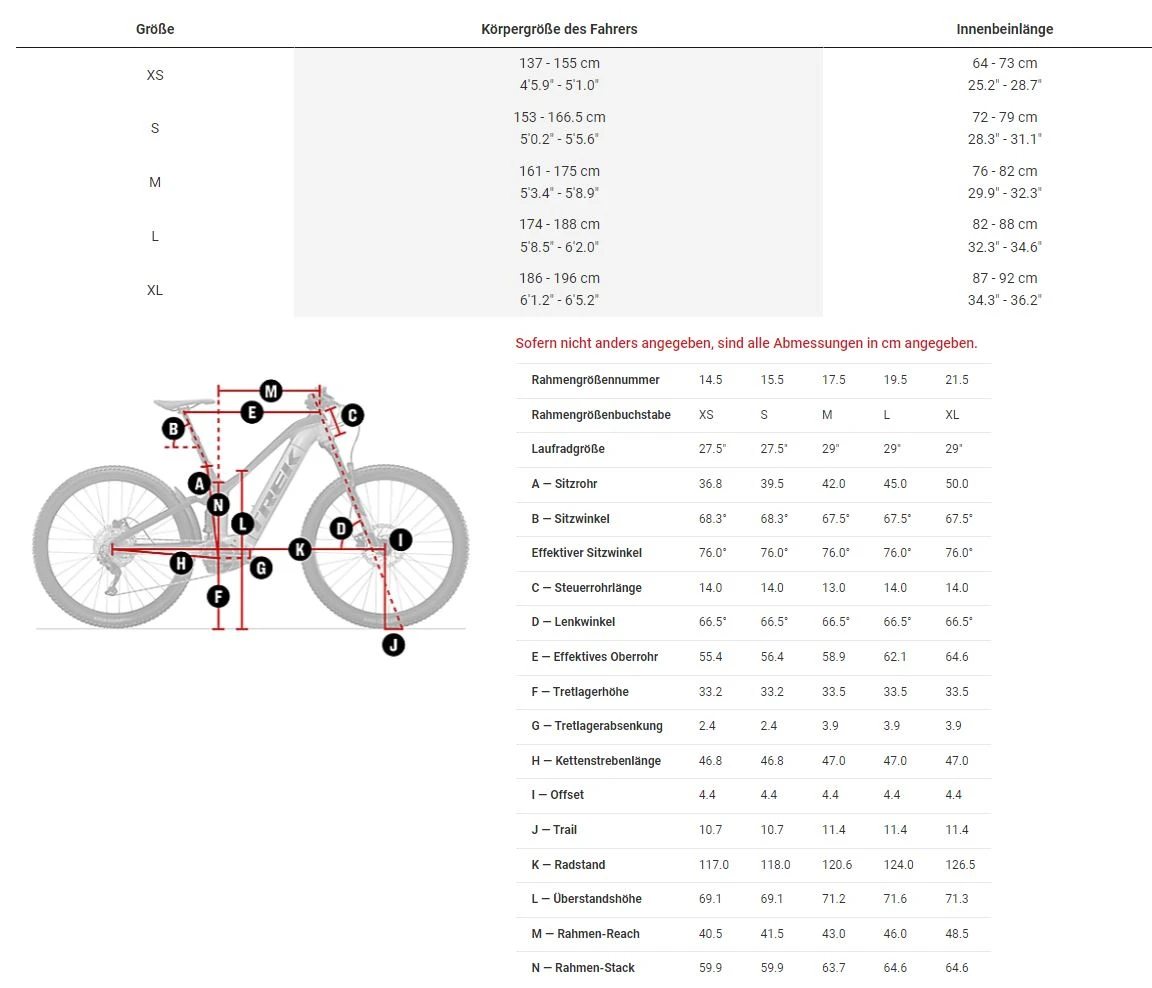Image resolution: width=1152 pixels, height=988 pixels.
Task: Select the G marker beside the crank
Action: pyautogui.click(x=261, y=568)
